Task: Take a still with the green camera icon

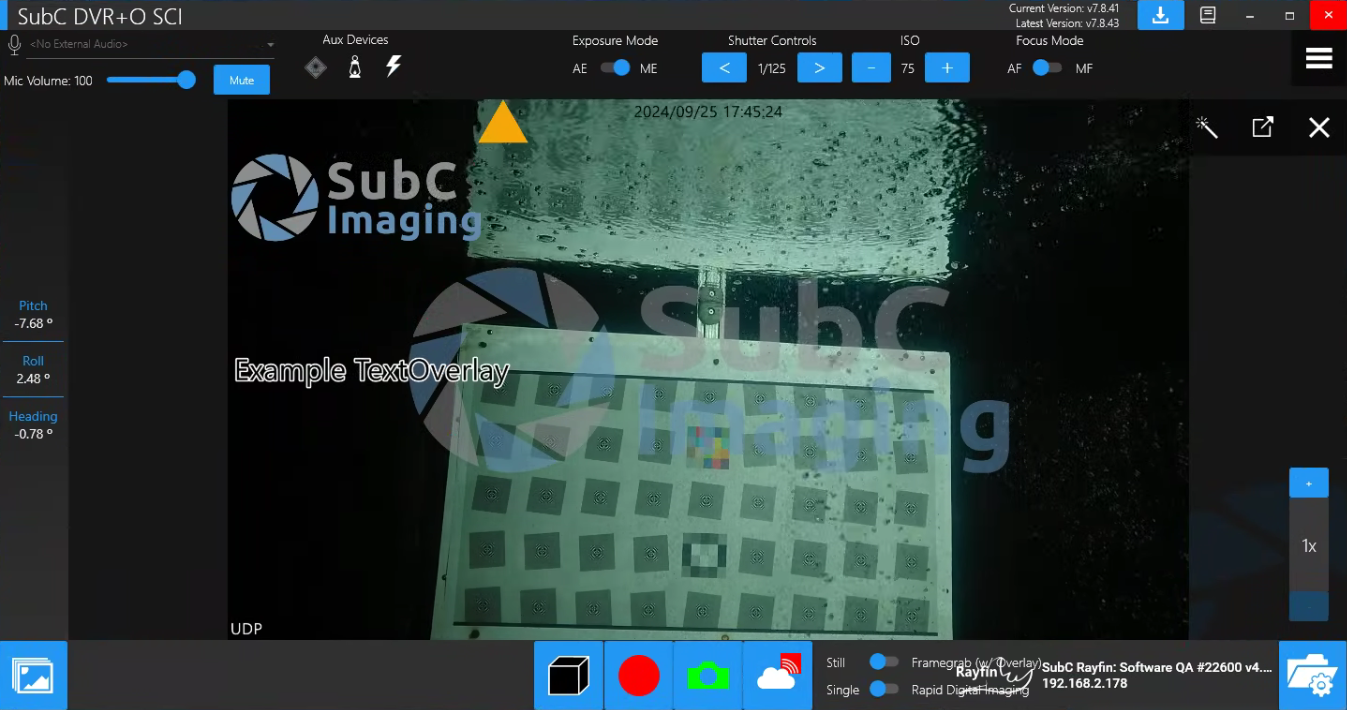Action: click(708, 676)
